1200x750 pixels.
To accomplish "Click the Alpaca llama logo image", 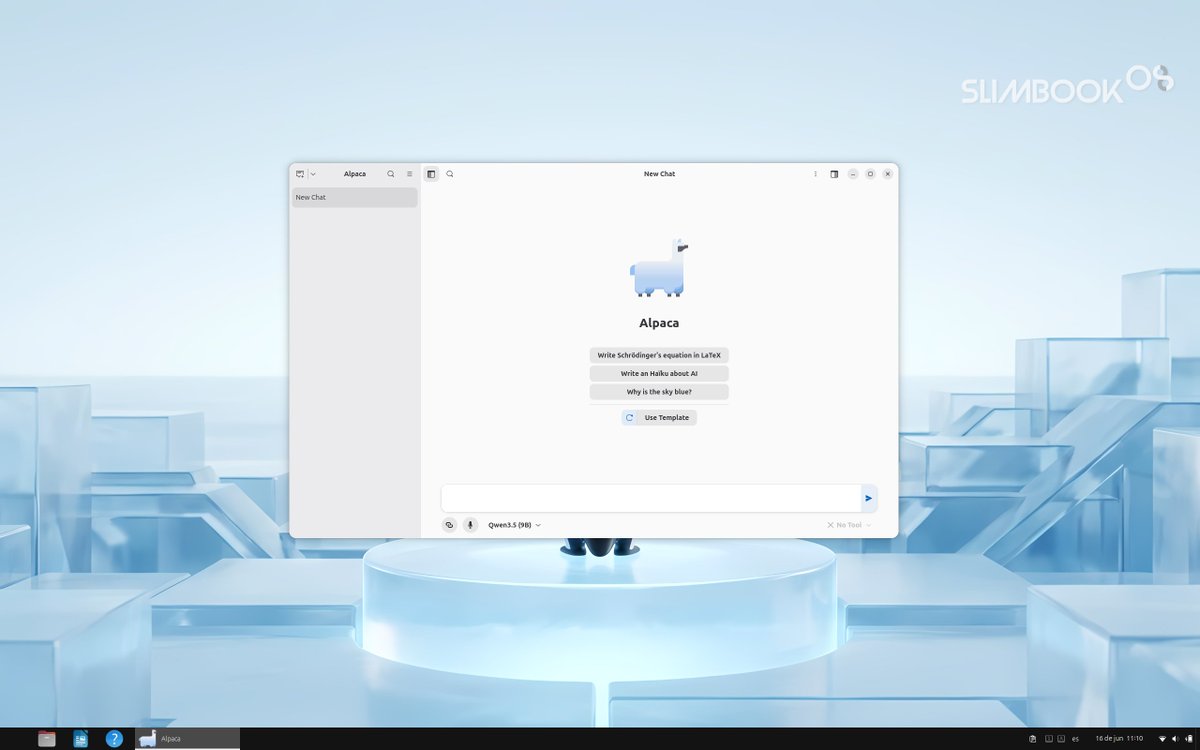I will [659, 268].
